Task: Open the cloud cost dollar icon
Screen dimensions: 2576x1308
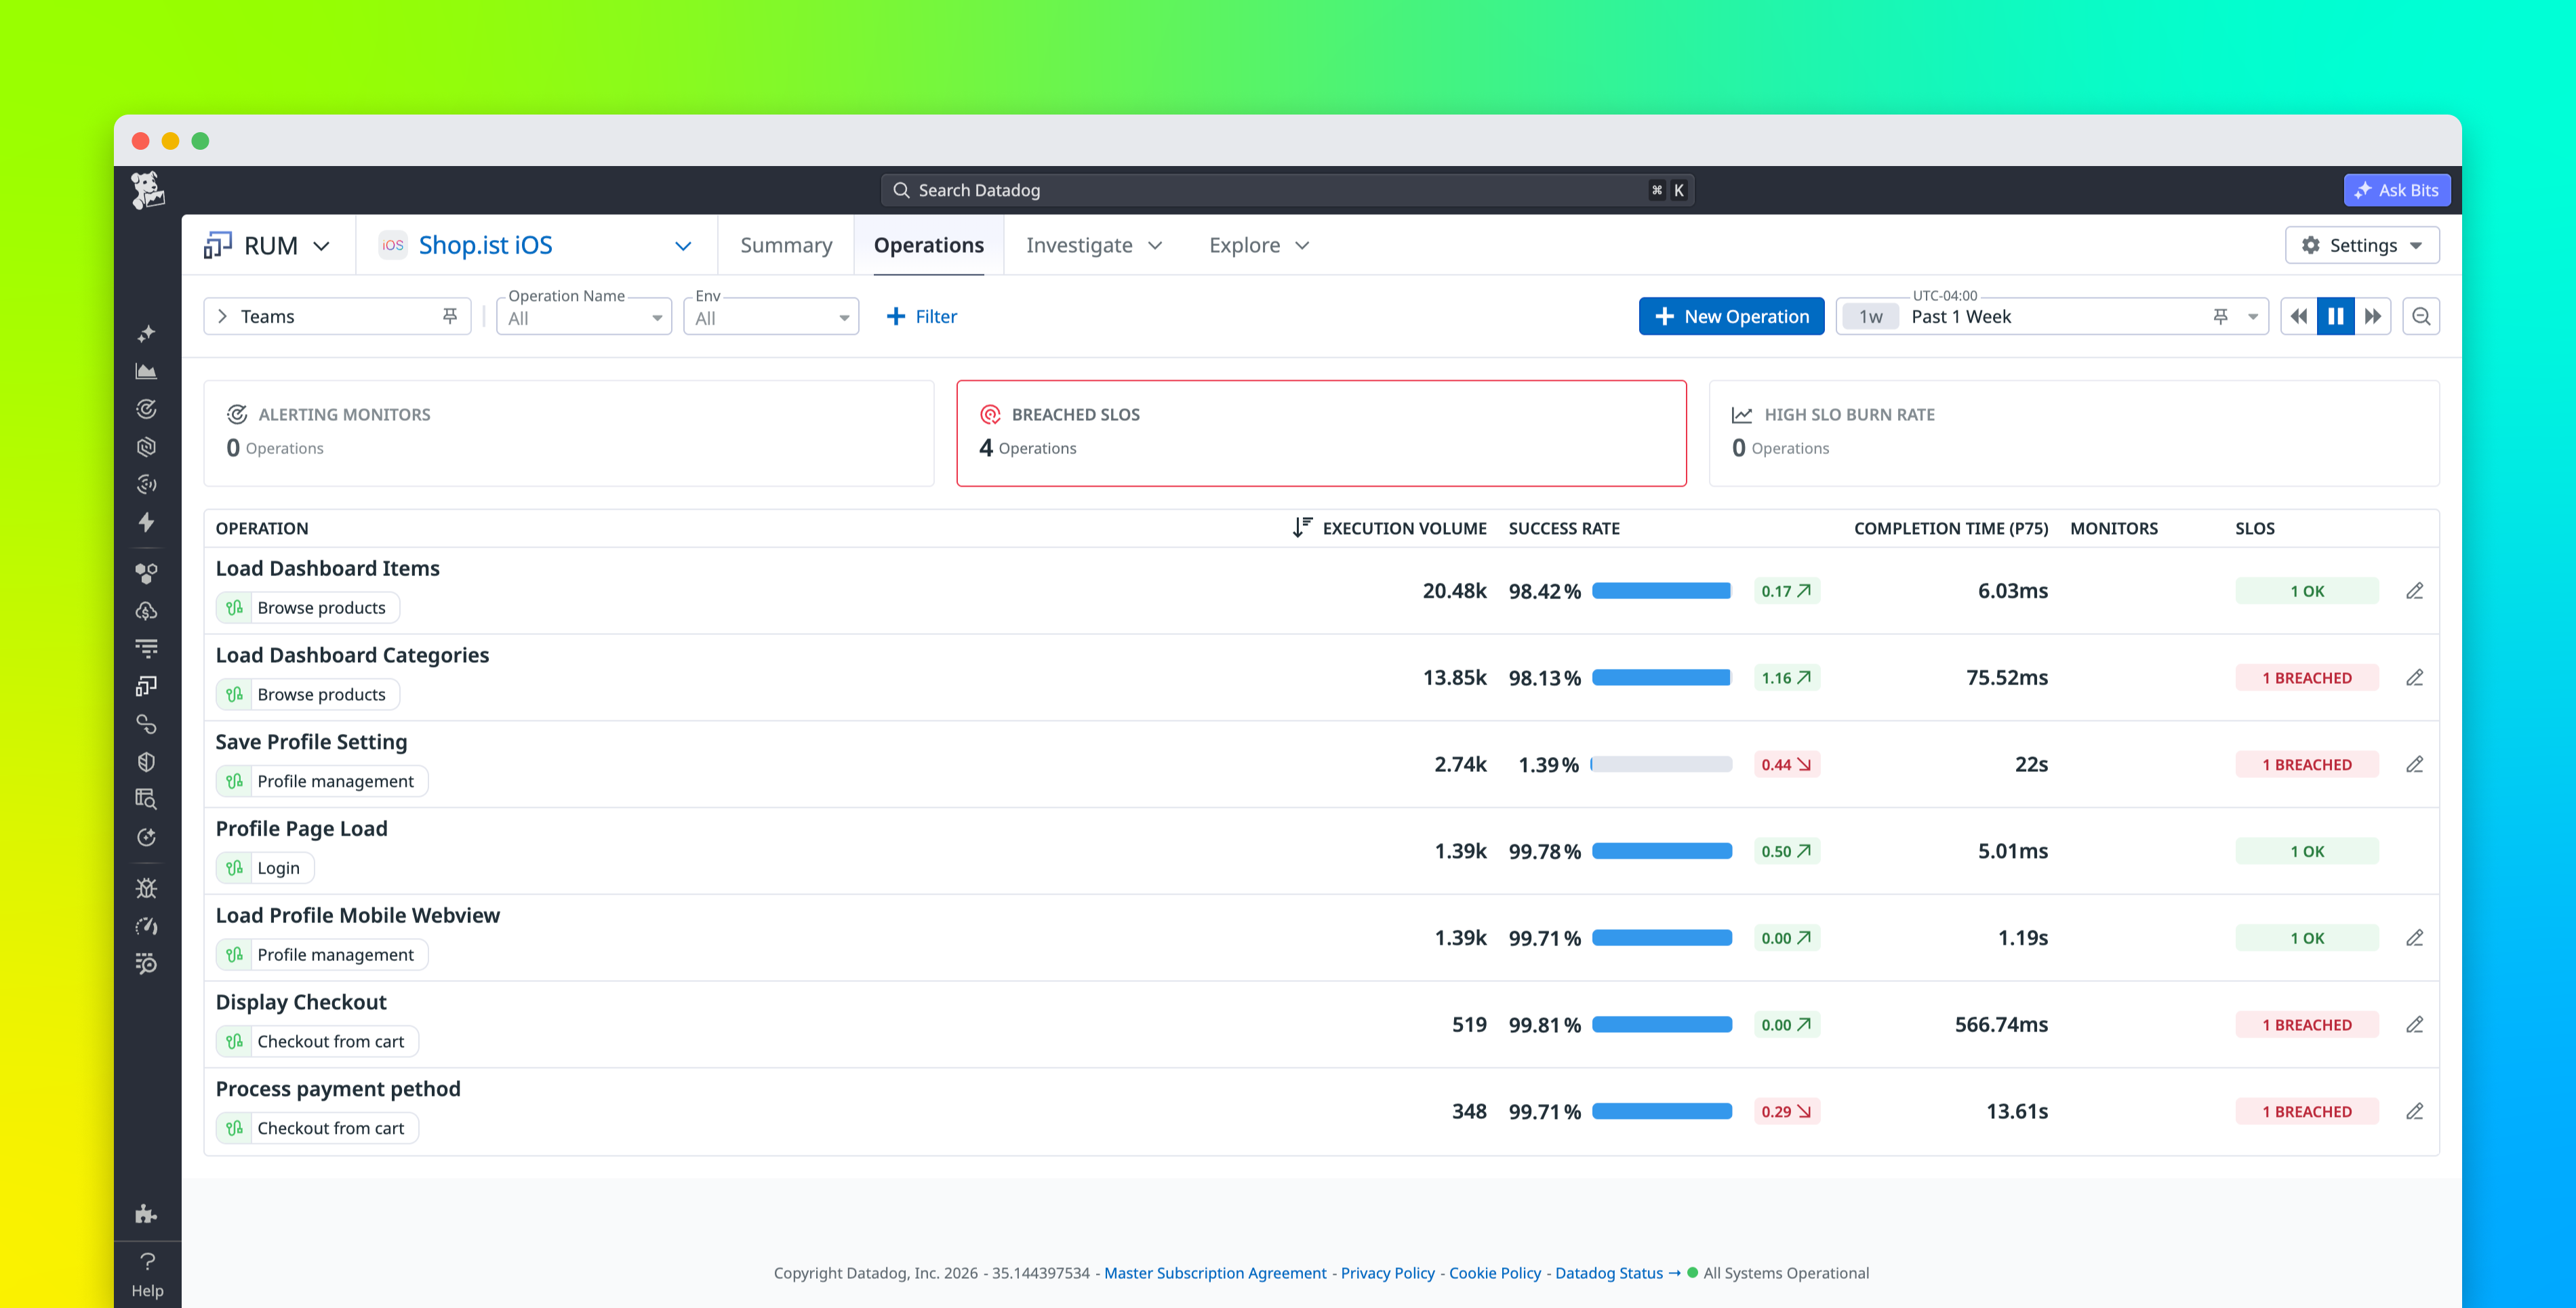Action: coord(147,611)
